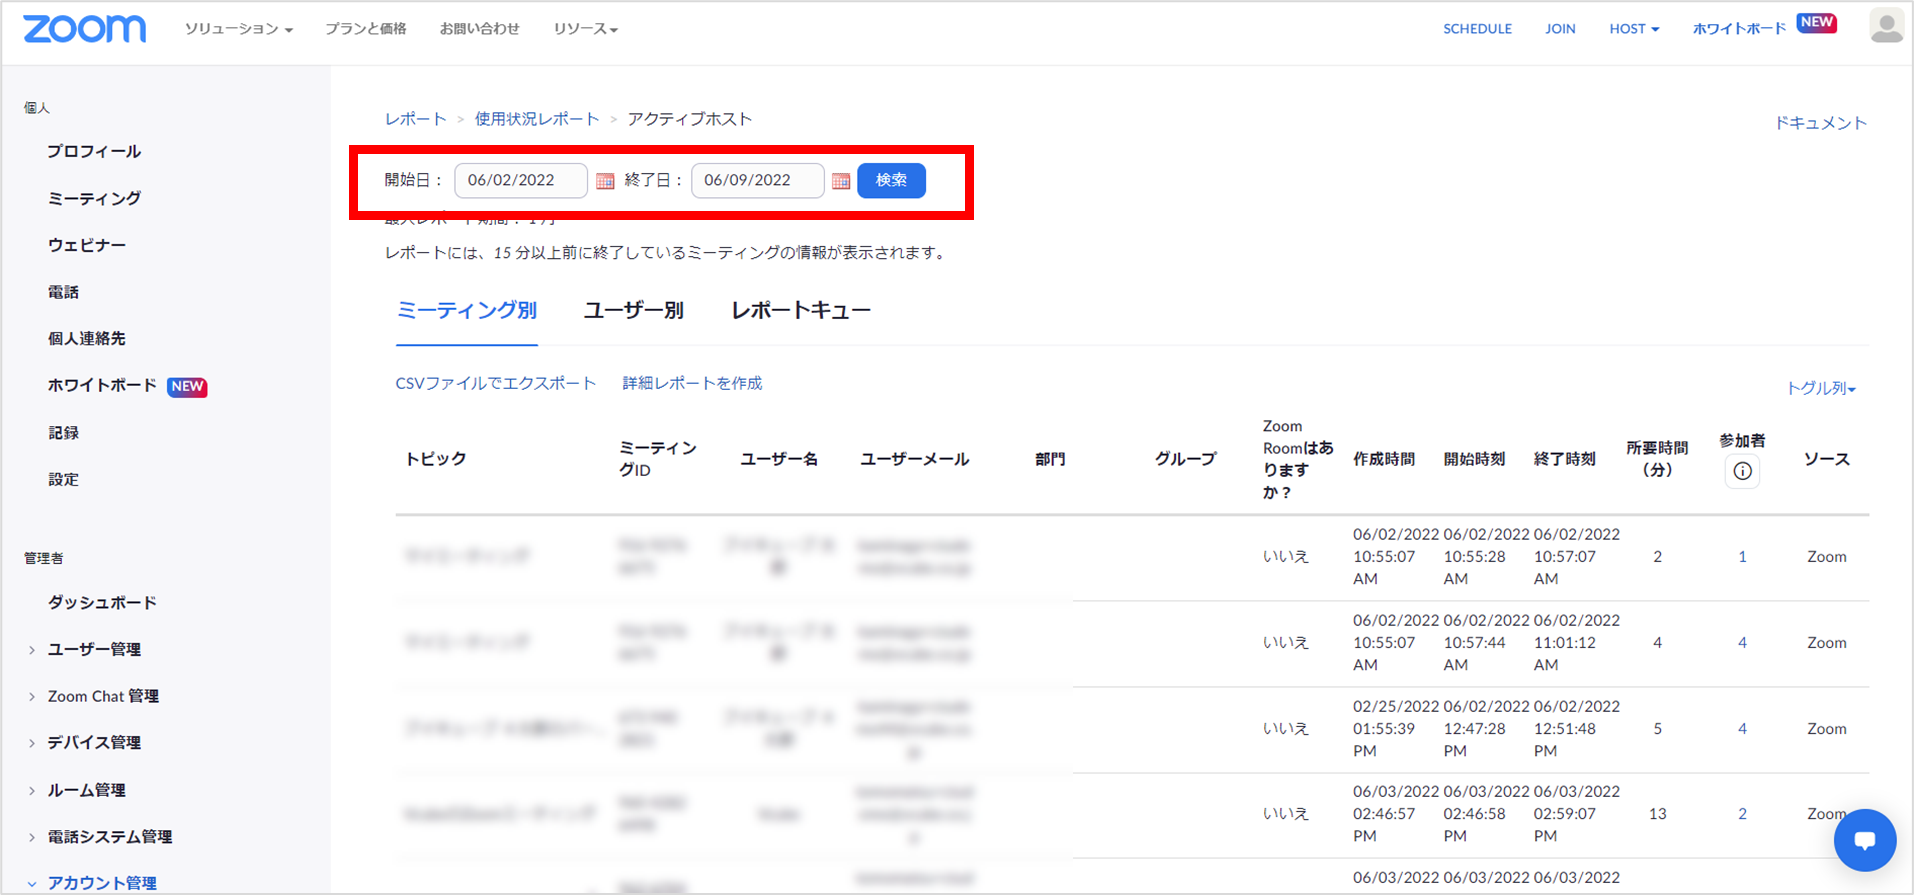The image size is (1914, 895).
Task: Open ホワイトボード in sidebar
Action: tap(102, 385)
